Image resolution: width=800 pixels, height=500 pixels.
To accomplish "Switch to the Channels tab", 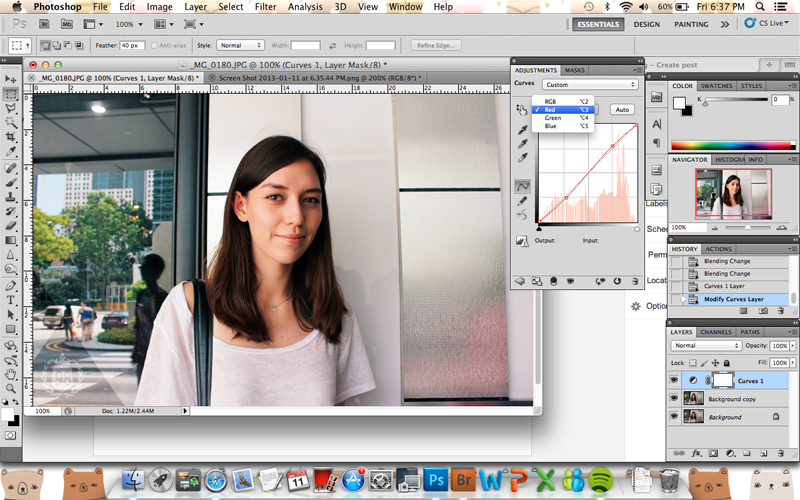I will point(716,332).
